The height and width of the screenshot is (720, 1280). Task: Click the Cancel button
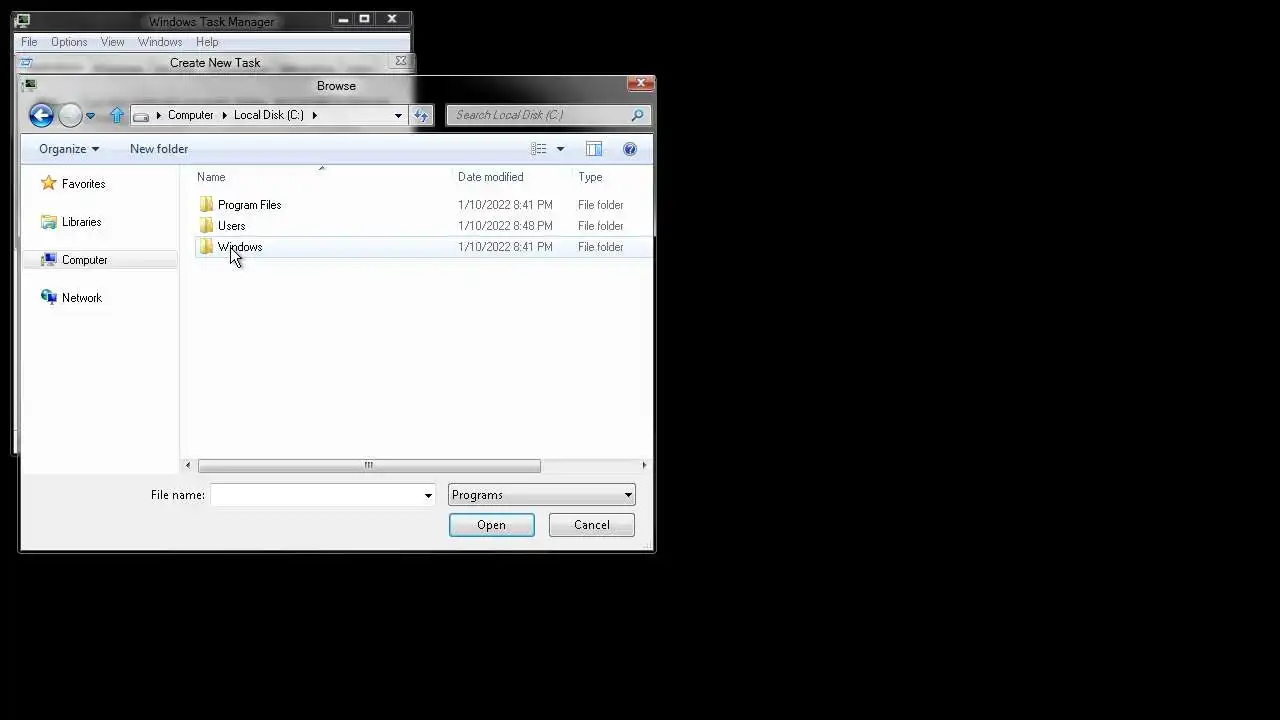591,525
